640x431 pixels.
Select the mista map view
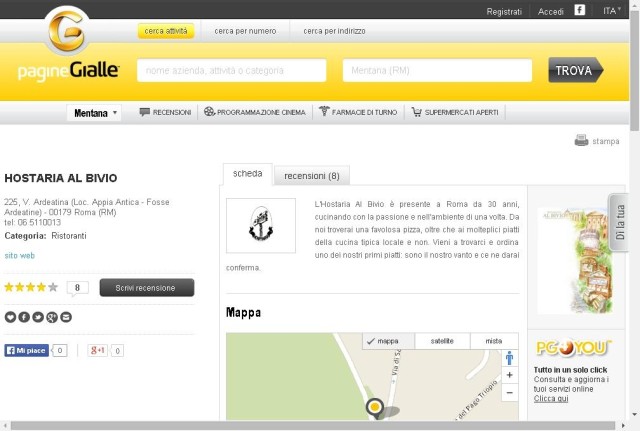494,341
